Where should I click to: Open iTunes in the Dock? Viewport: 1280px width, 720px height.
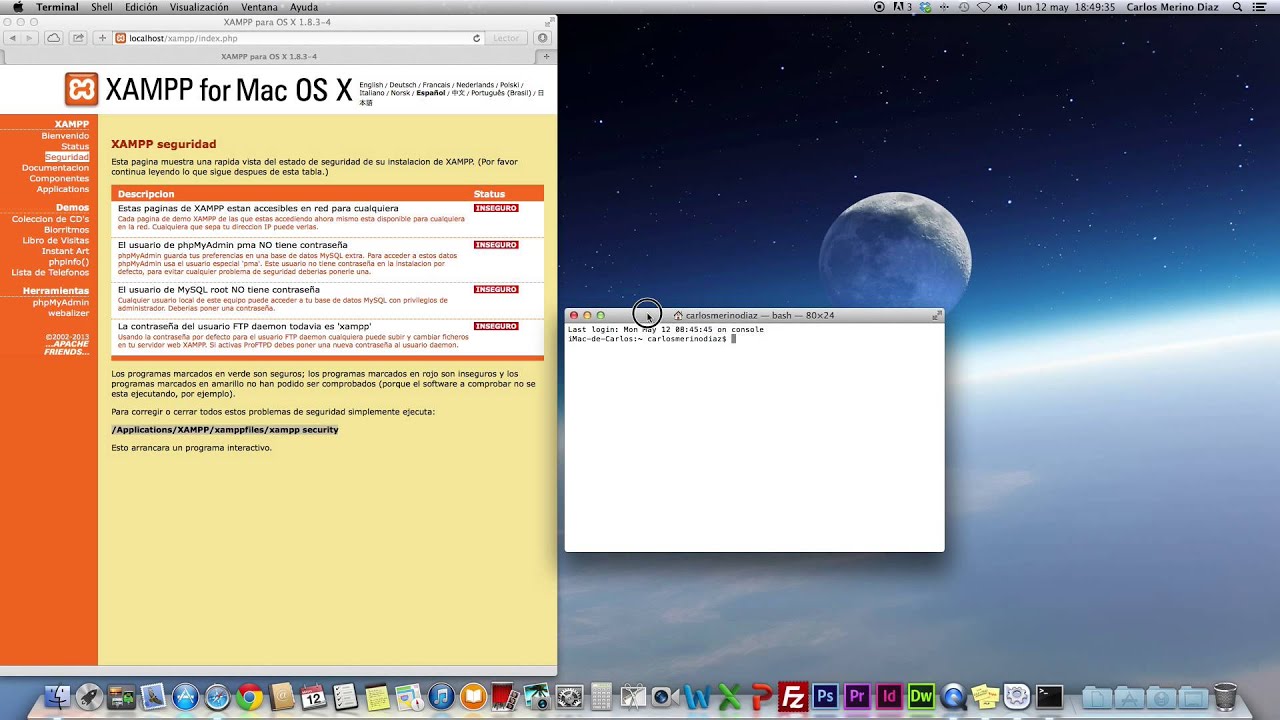(x=441, y=696)
